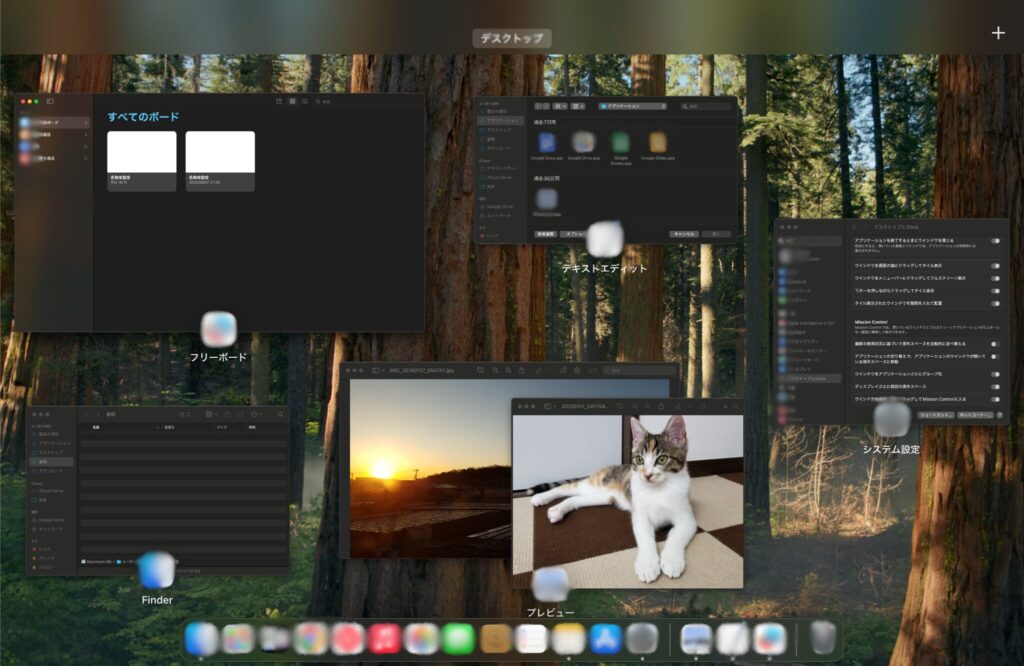Click zoom in icon in the sunset Preview window
1024x666 pixels.
click(x=508, y=370)
